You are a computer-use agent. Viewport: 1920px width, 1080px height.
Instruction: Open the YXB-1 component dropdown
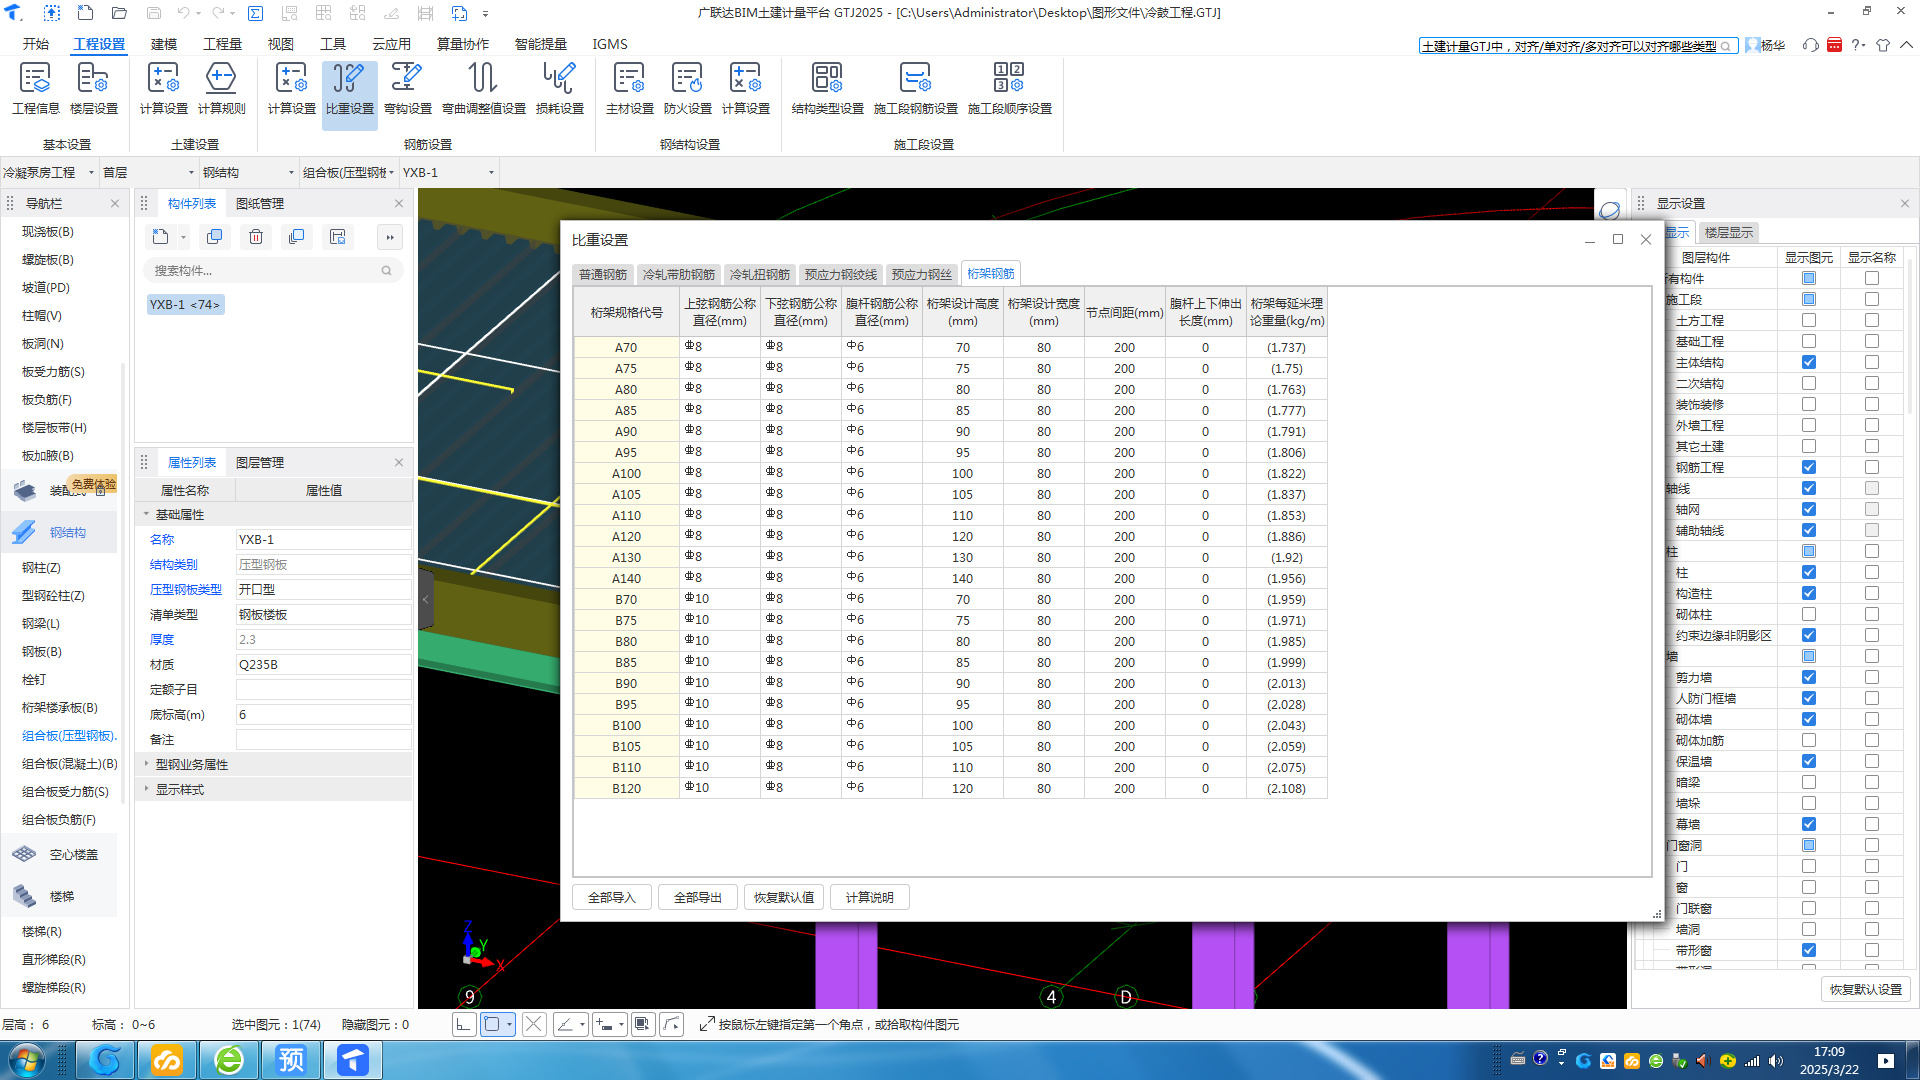point(449,172)
